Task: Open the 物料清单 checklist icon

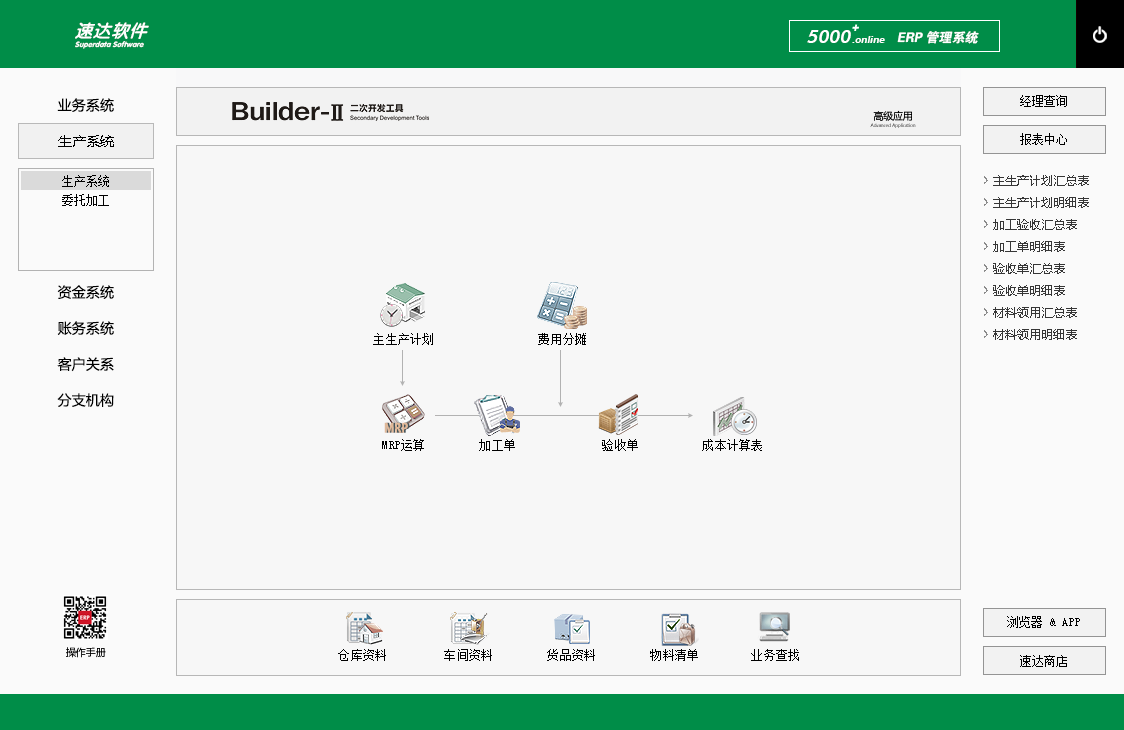Action: pyautogui.click(x=675, y=629)
